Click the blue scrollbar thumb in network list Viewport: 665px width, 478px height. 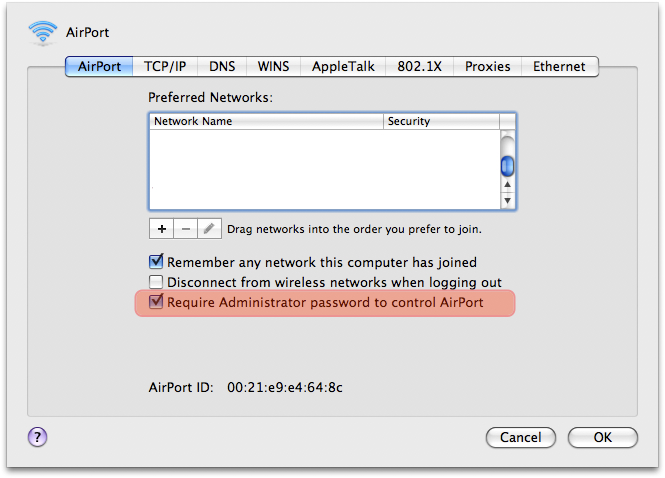tap(507, 166)
